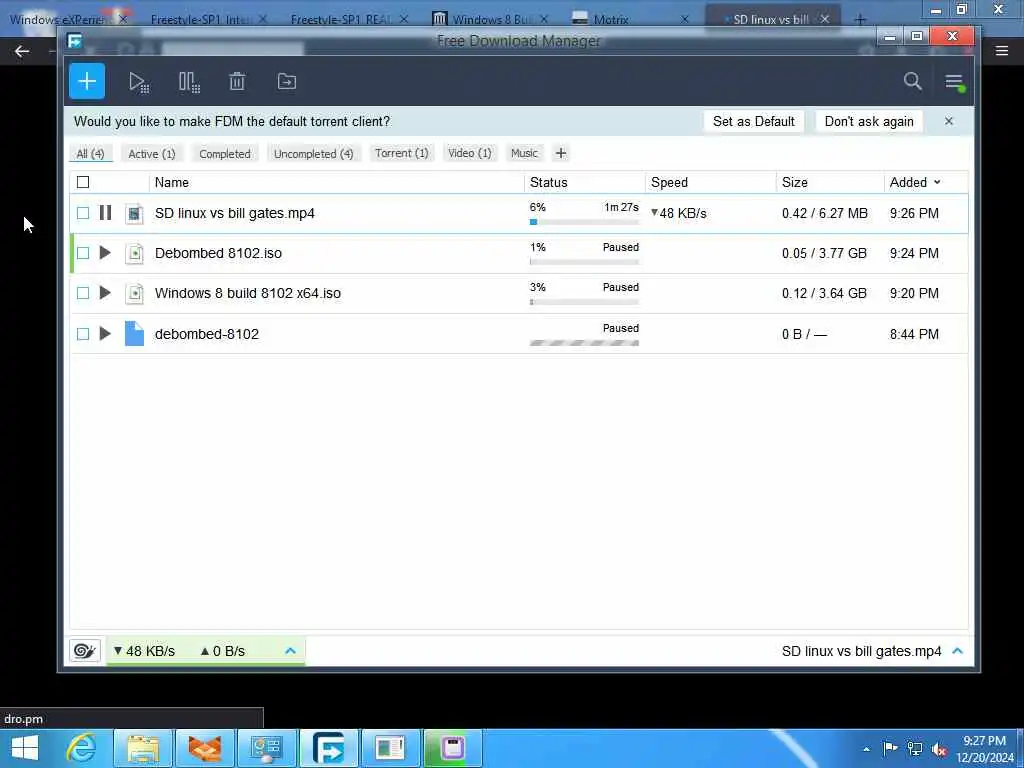Select the All (4) filter tab
Screen dimensions: 1024x768
pos(90,153)
